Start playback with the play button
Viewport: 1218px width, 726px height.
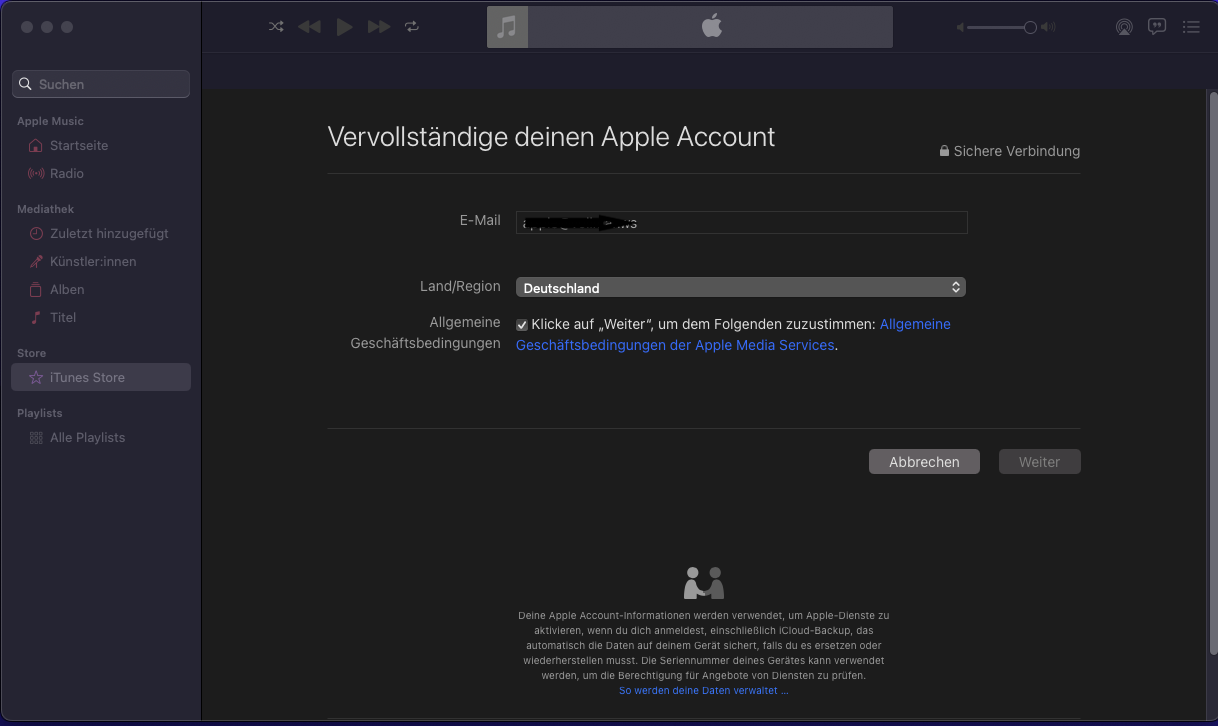344,27
